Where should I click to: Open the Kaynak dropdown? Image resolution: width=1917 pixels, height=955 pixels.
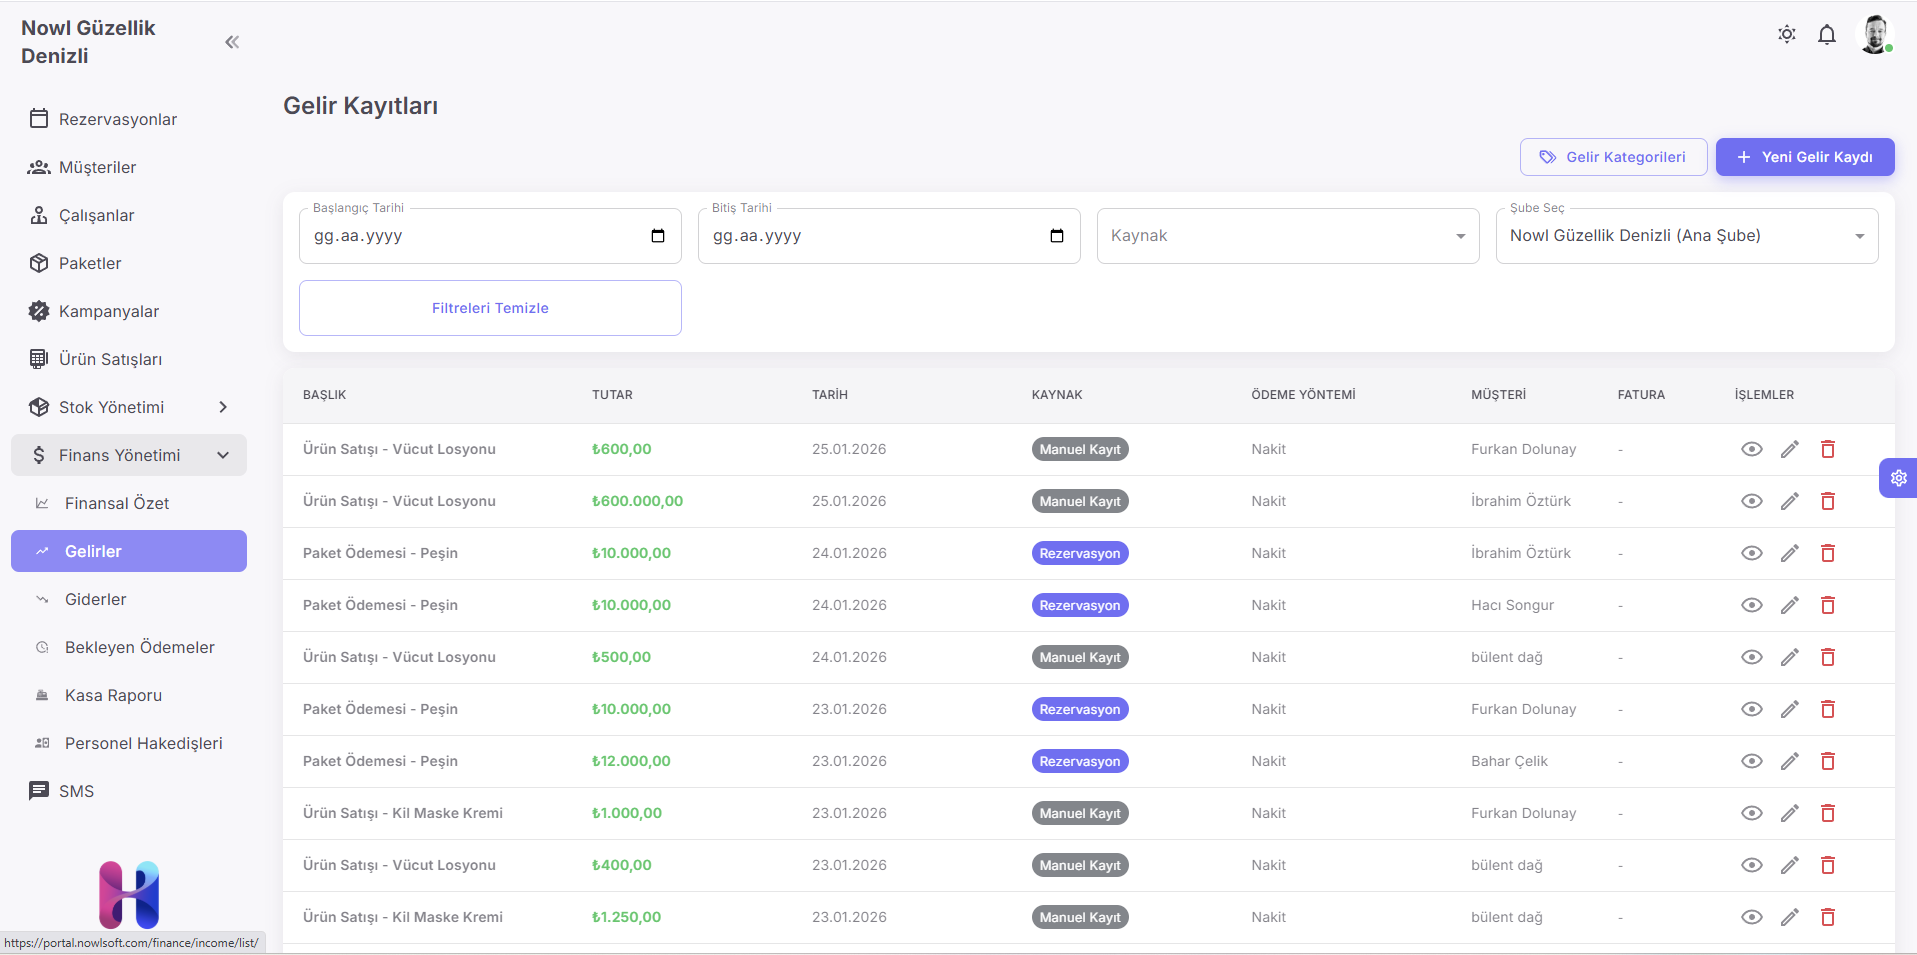click(x=1287, y=236)
